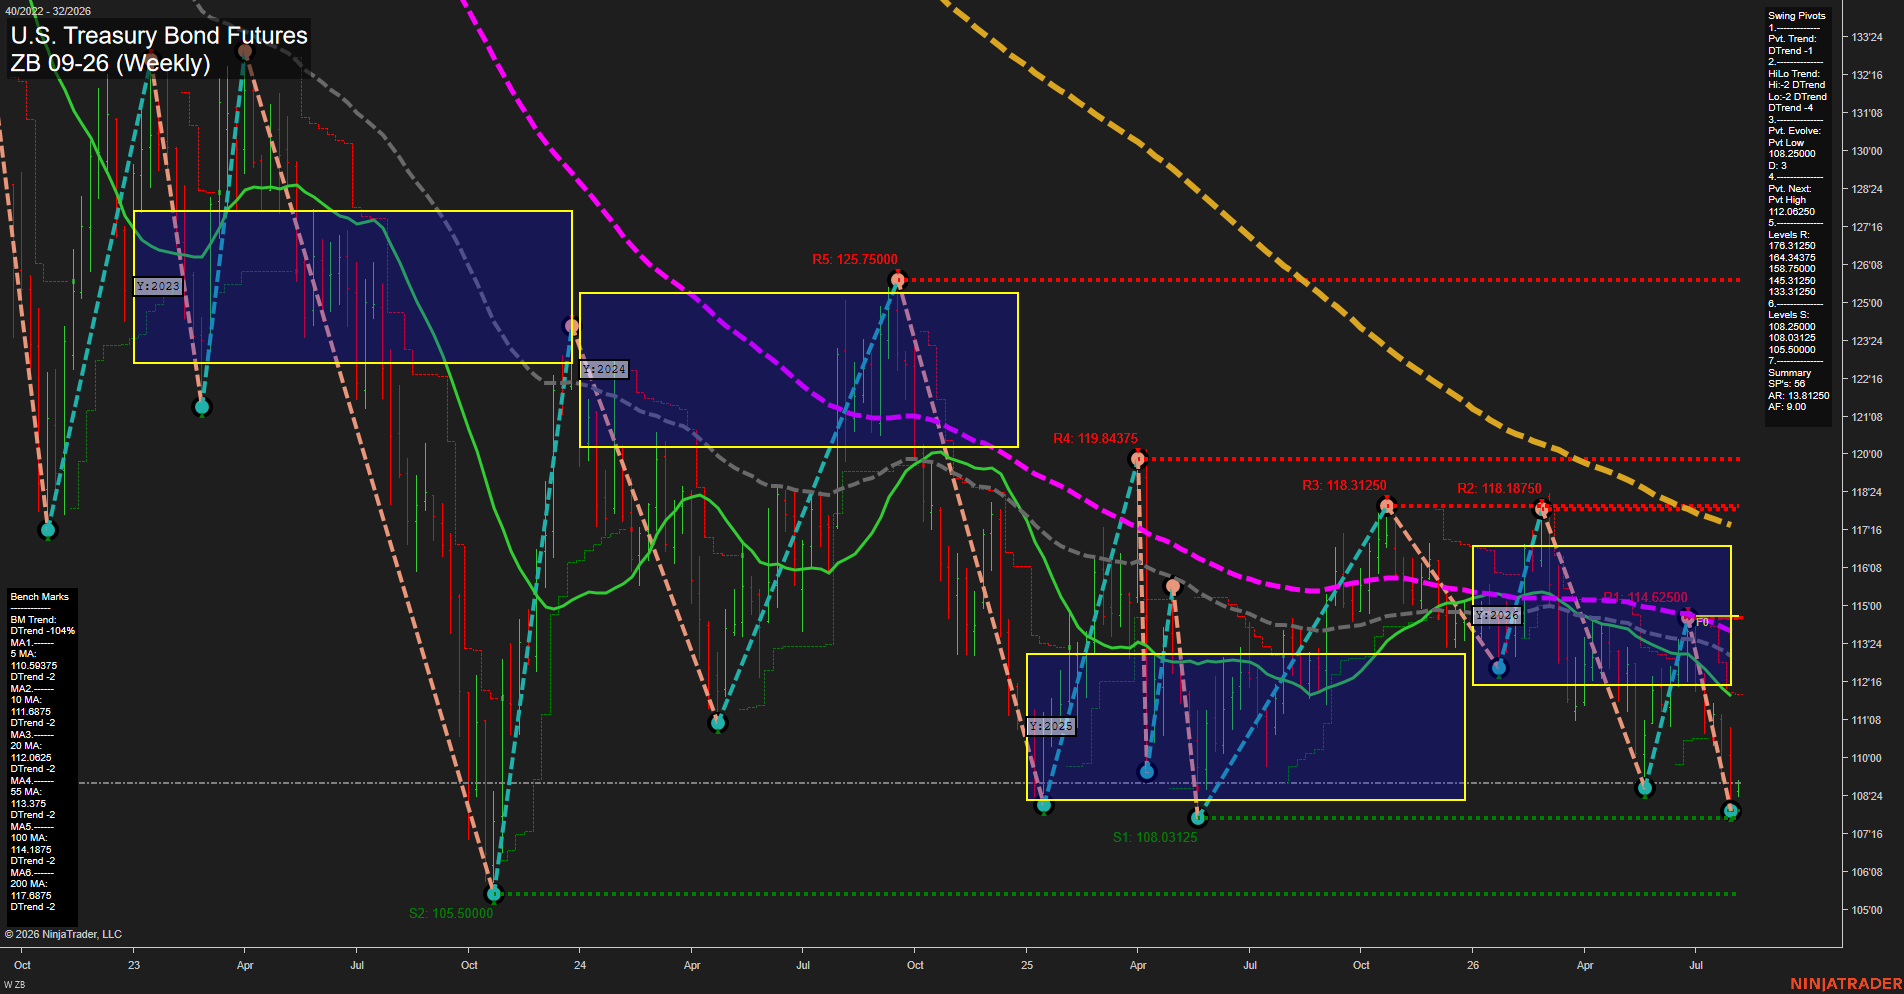
Task: Click the © 2026 NinjaTrader, LLC copyright text
Action: (x=64, y=934)
